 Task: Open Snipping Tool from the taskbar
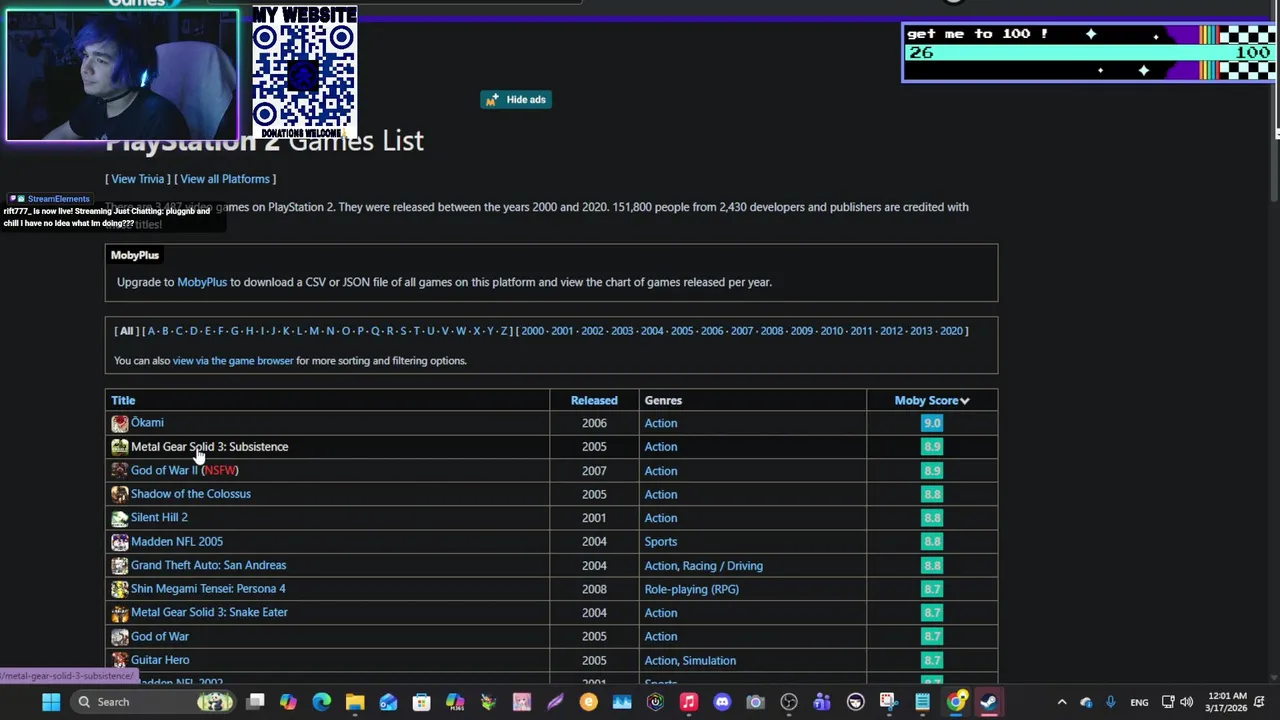coord(888,702)
